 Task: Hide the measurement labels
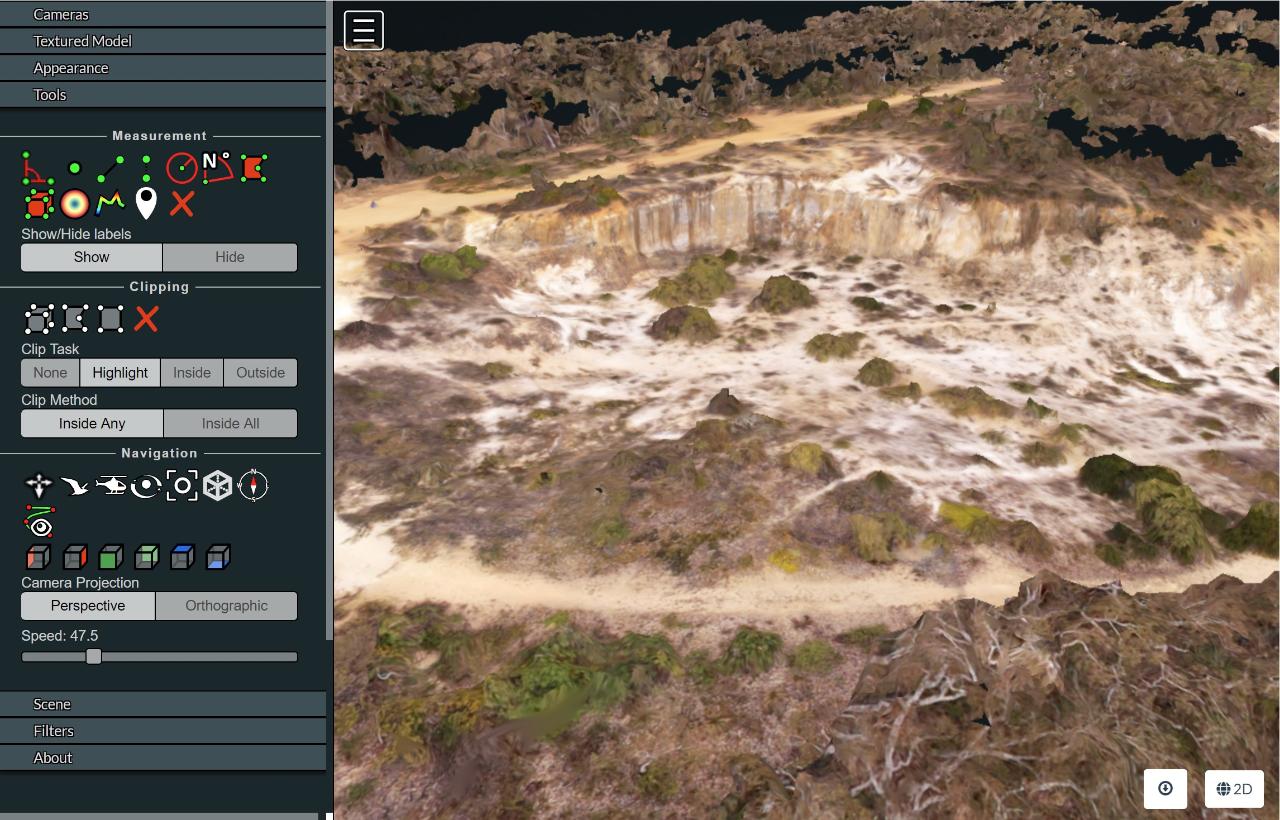(229, 257)
